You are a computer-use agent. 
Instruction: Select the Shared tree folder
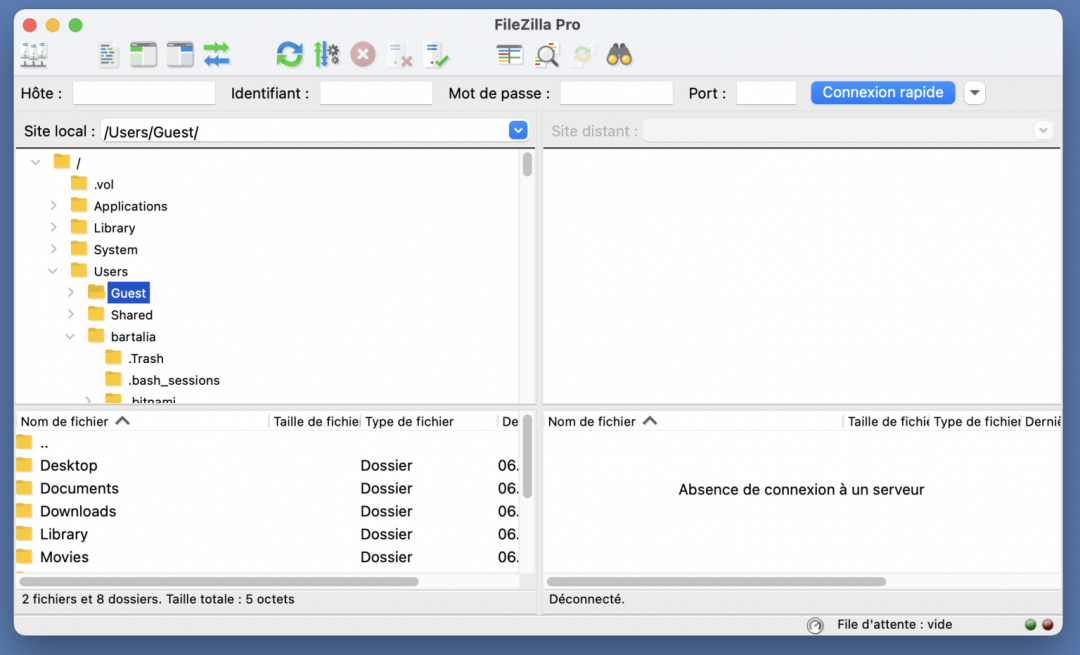[x=132, y=315]
